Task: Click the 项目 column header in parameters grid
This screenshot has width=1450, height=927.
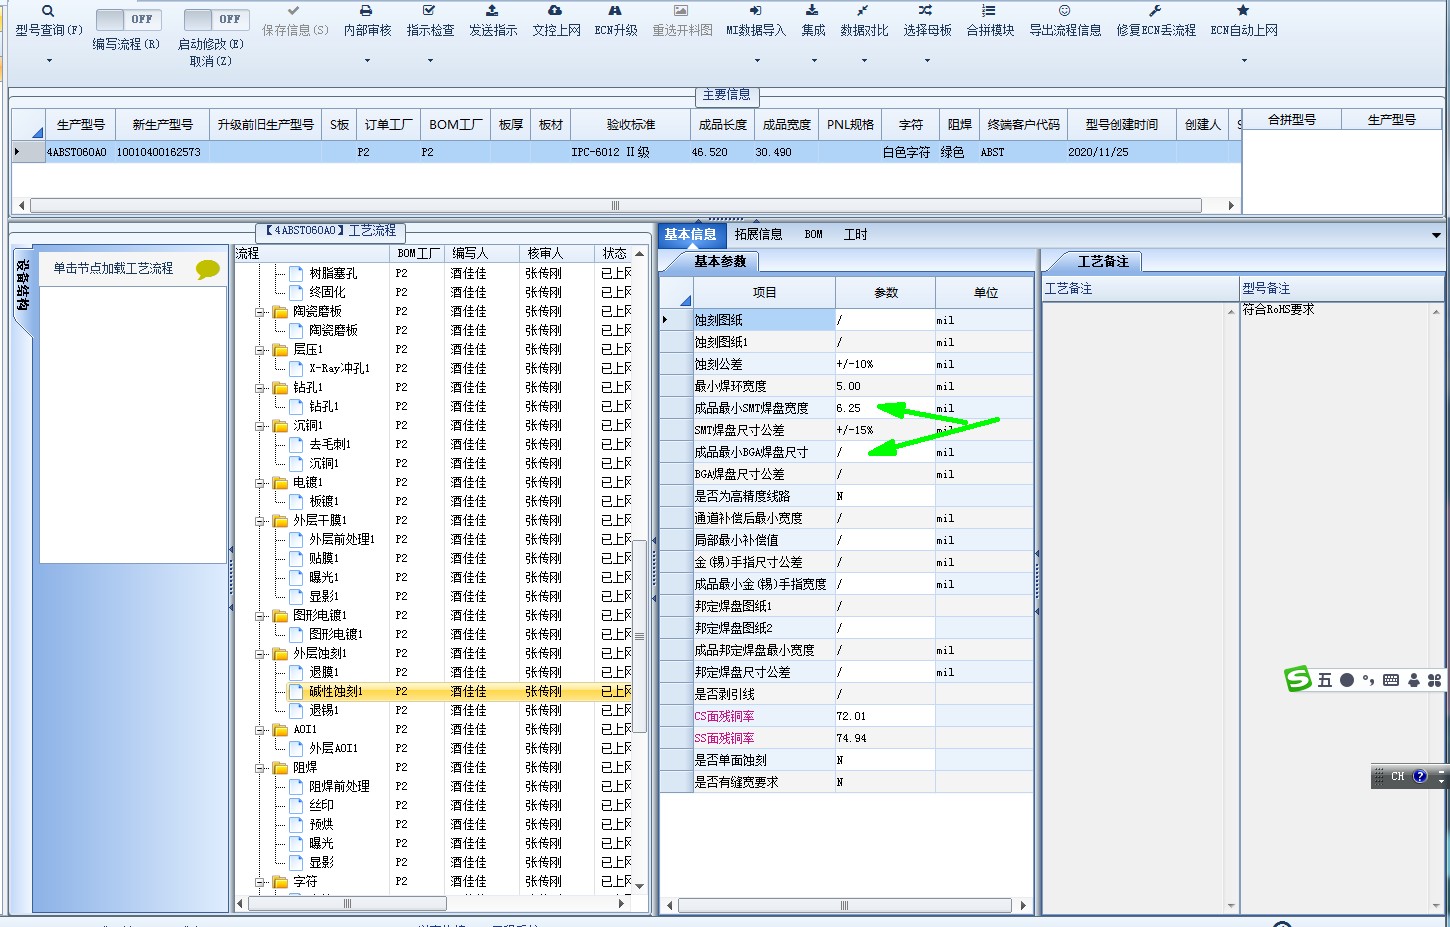Action: pos(764,293)
